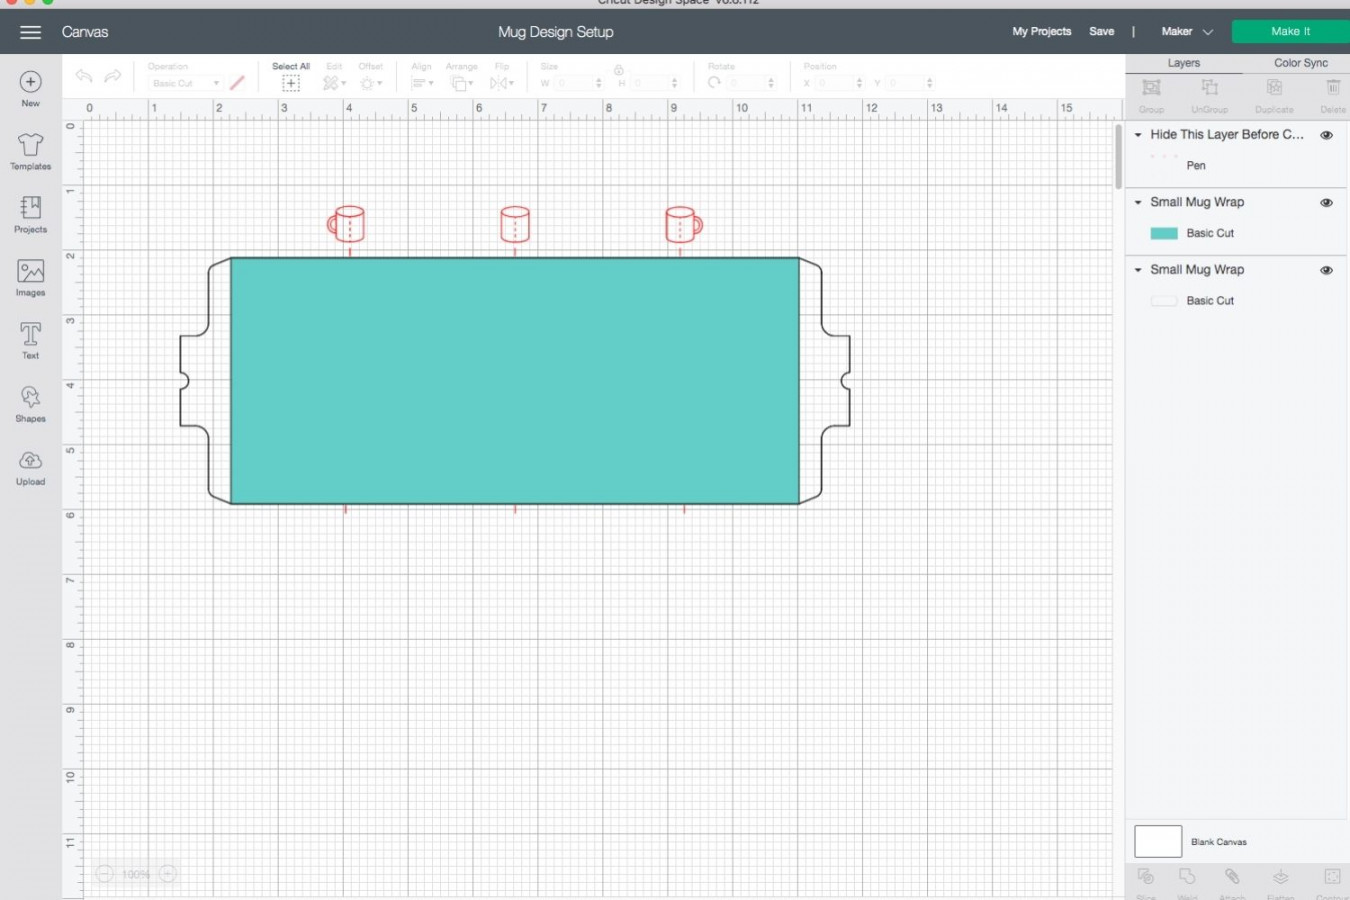Collapse the 'Hide This Layer Before C...' group

pos(1138,135)
